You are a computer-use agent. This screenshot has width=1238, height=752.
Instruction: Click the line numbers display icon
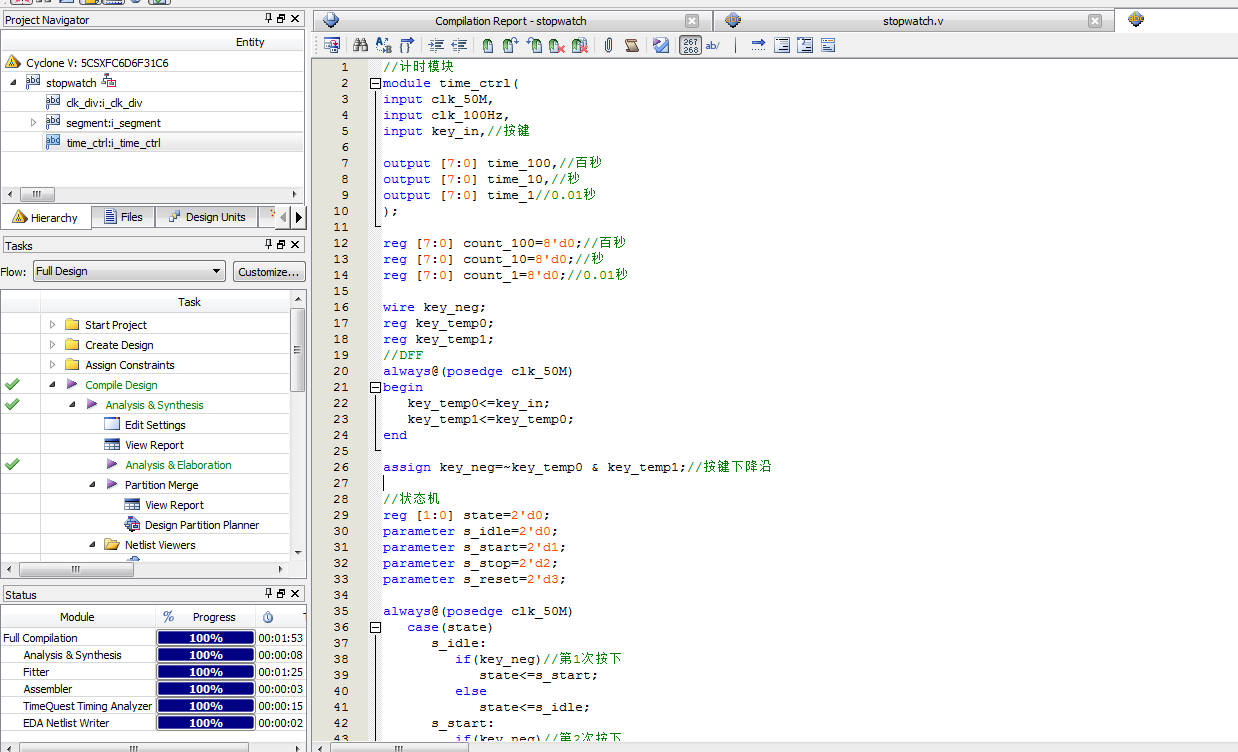coord(690,45)
